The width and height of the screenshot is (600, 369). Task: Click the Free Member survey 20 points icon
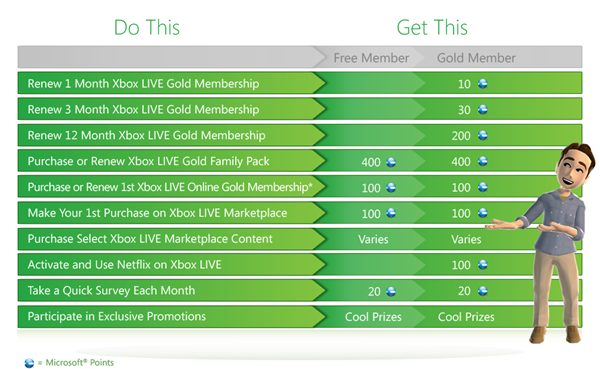click(x=391, y=291)
